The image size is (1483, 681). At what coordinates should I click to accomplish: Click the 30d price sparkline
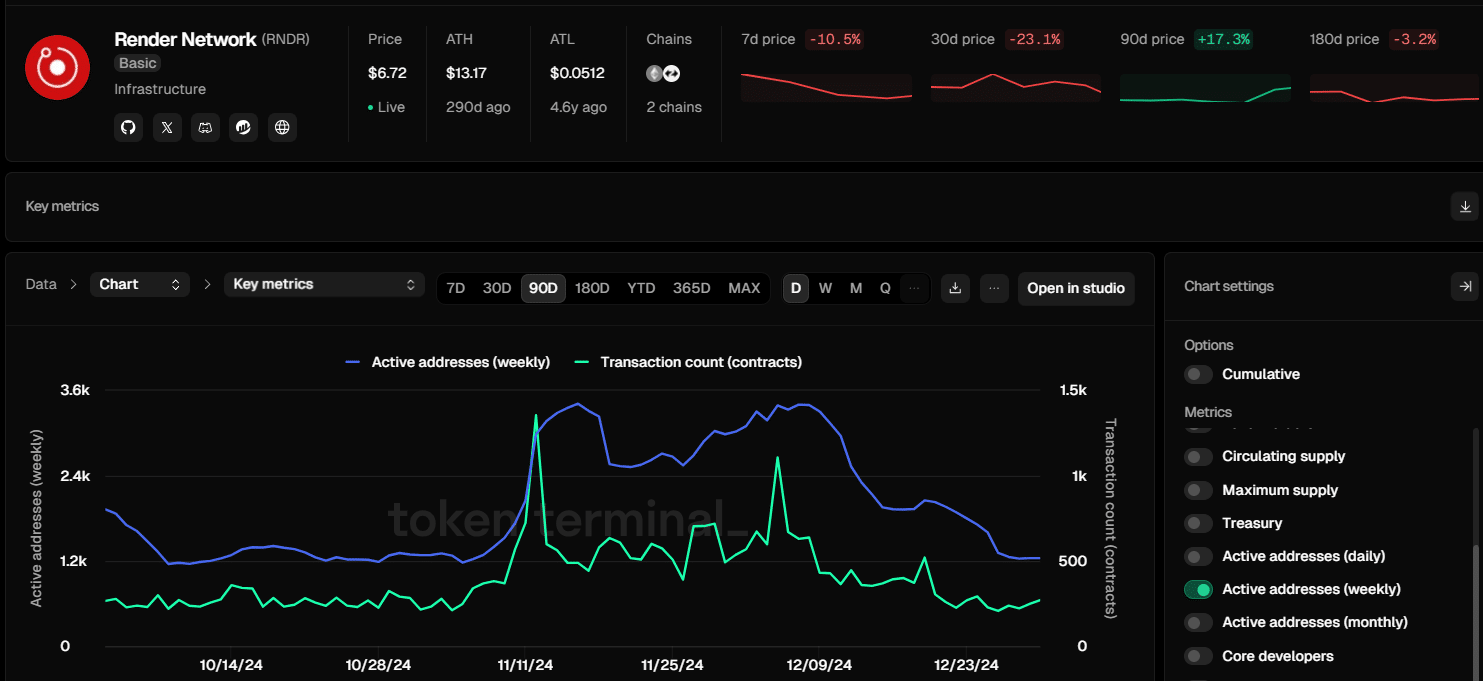point(1016,88)
